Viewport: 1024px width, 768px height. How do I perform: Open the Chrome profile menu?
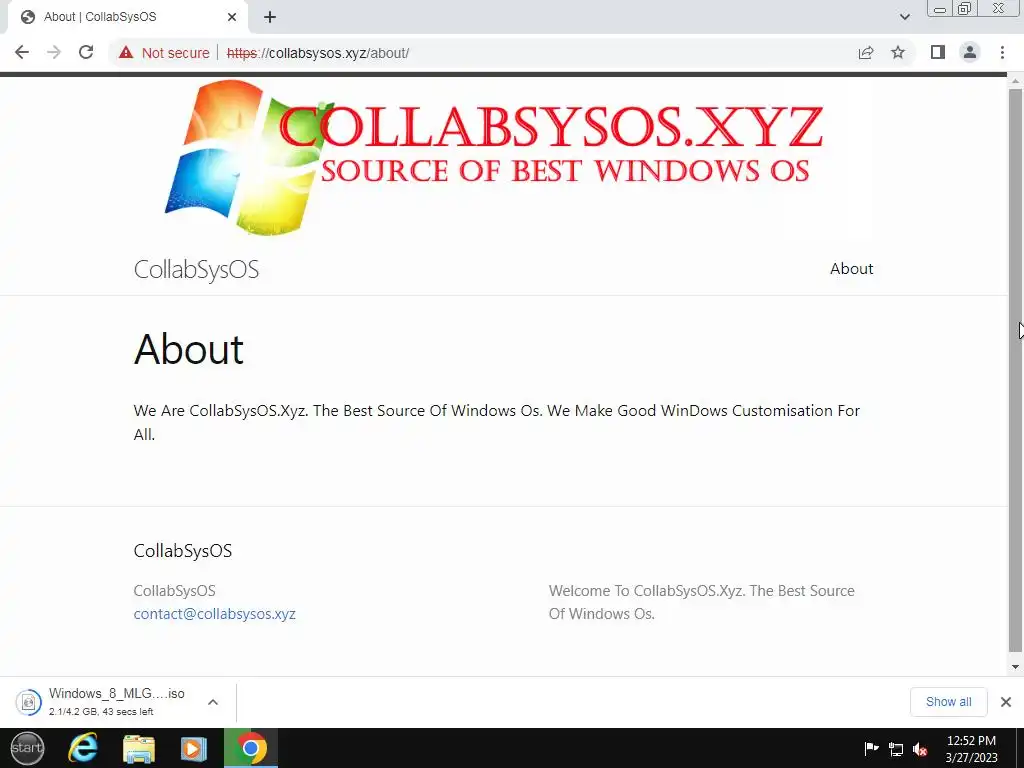[970, 52]
